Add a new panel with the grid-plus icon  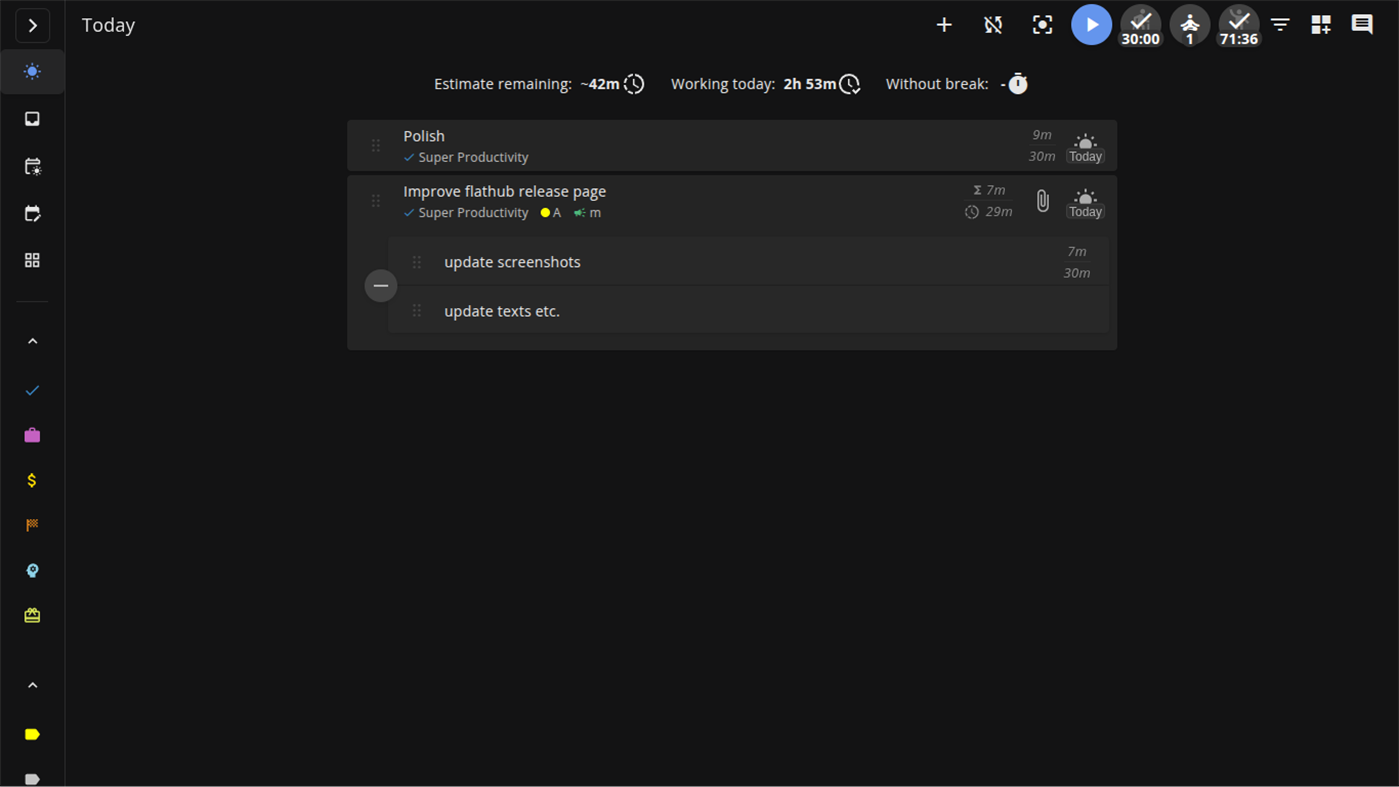click(x=1320, y=24)
